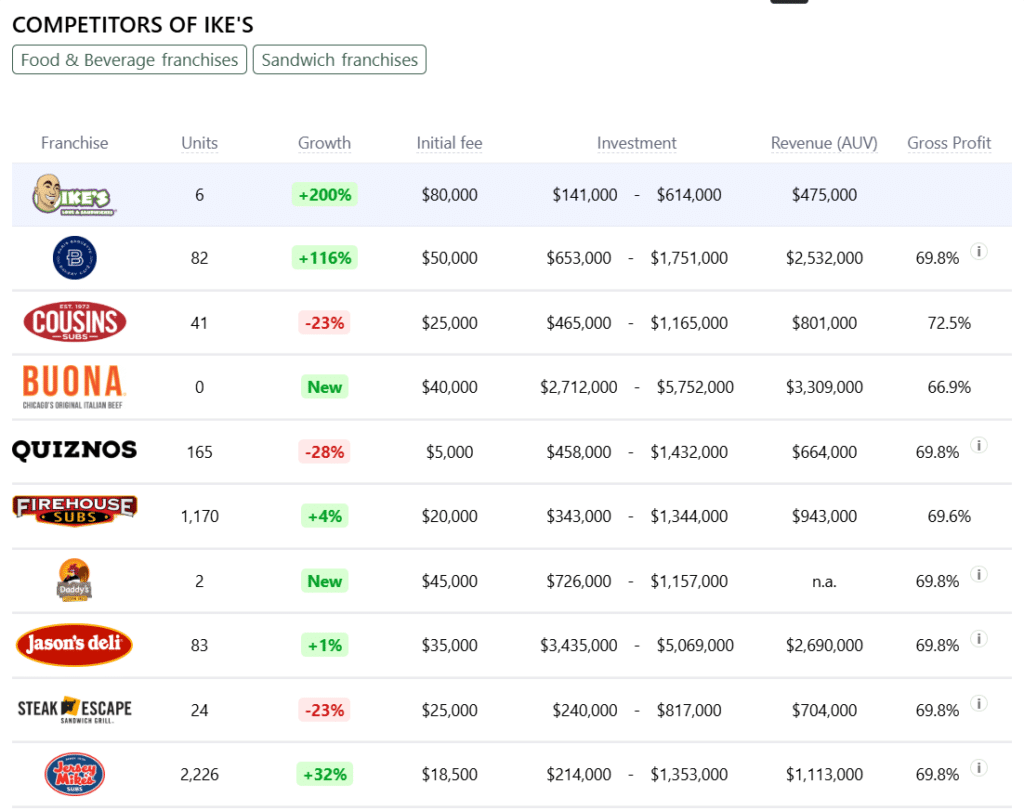Click the $943,000 revenue value
This screenshot has height=810, width=1024.
824,516
